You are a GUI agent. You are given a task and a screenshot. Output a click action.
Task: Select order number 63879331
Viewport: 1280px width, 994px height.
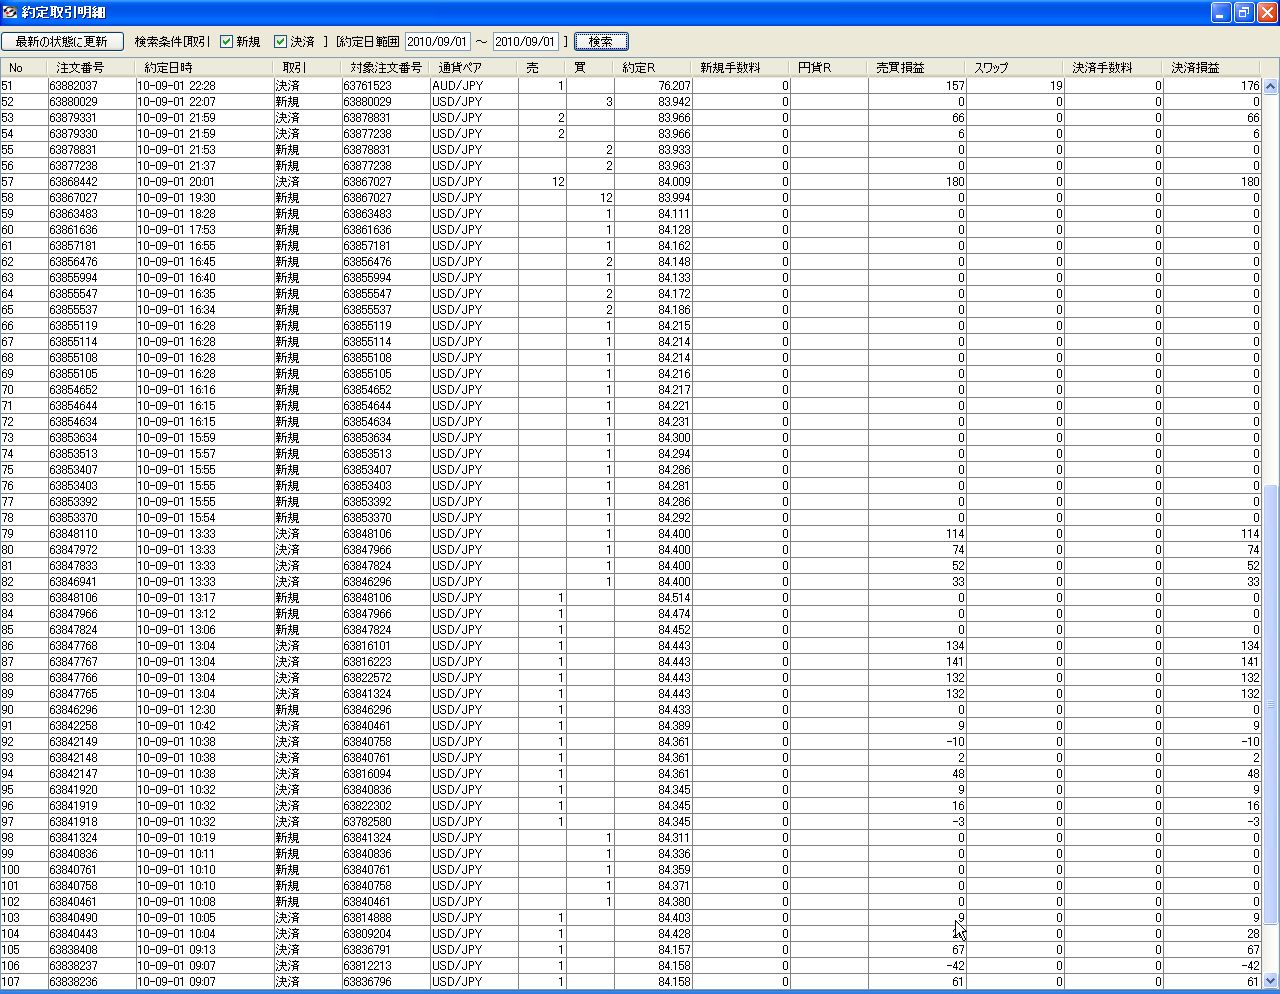tap(73, 118)
